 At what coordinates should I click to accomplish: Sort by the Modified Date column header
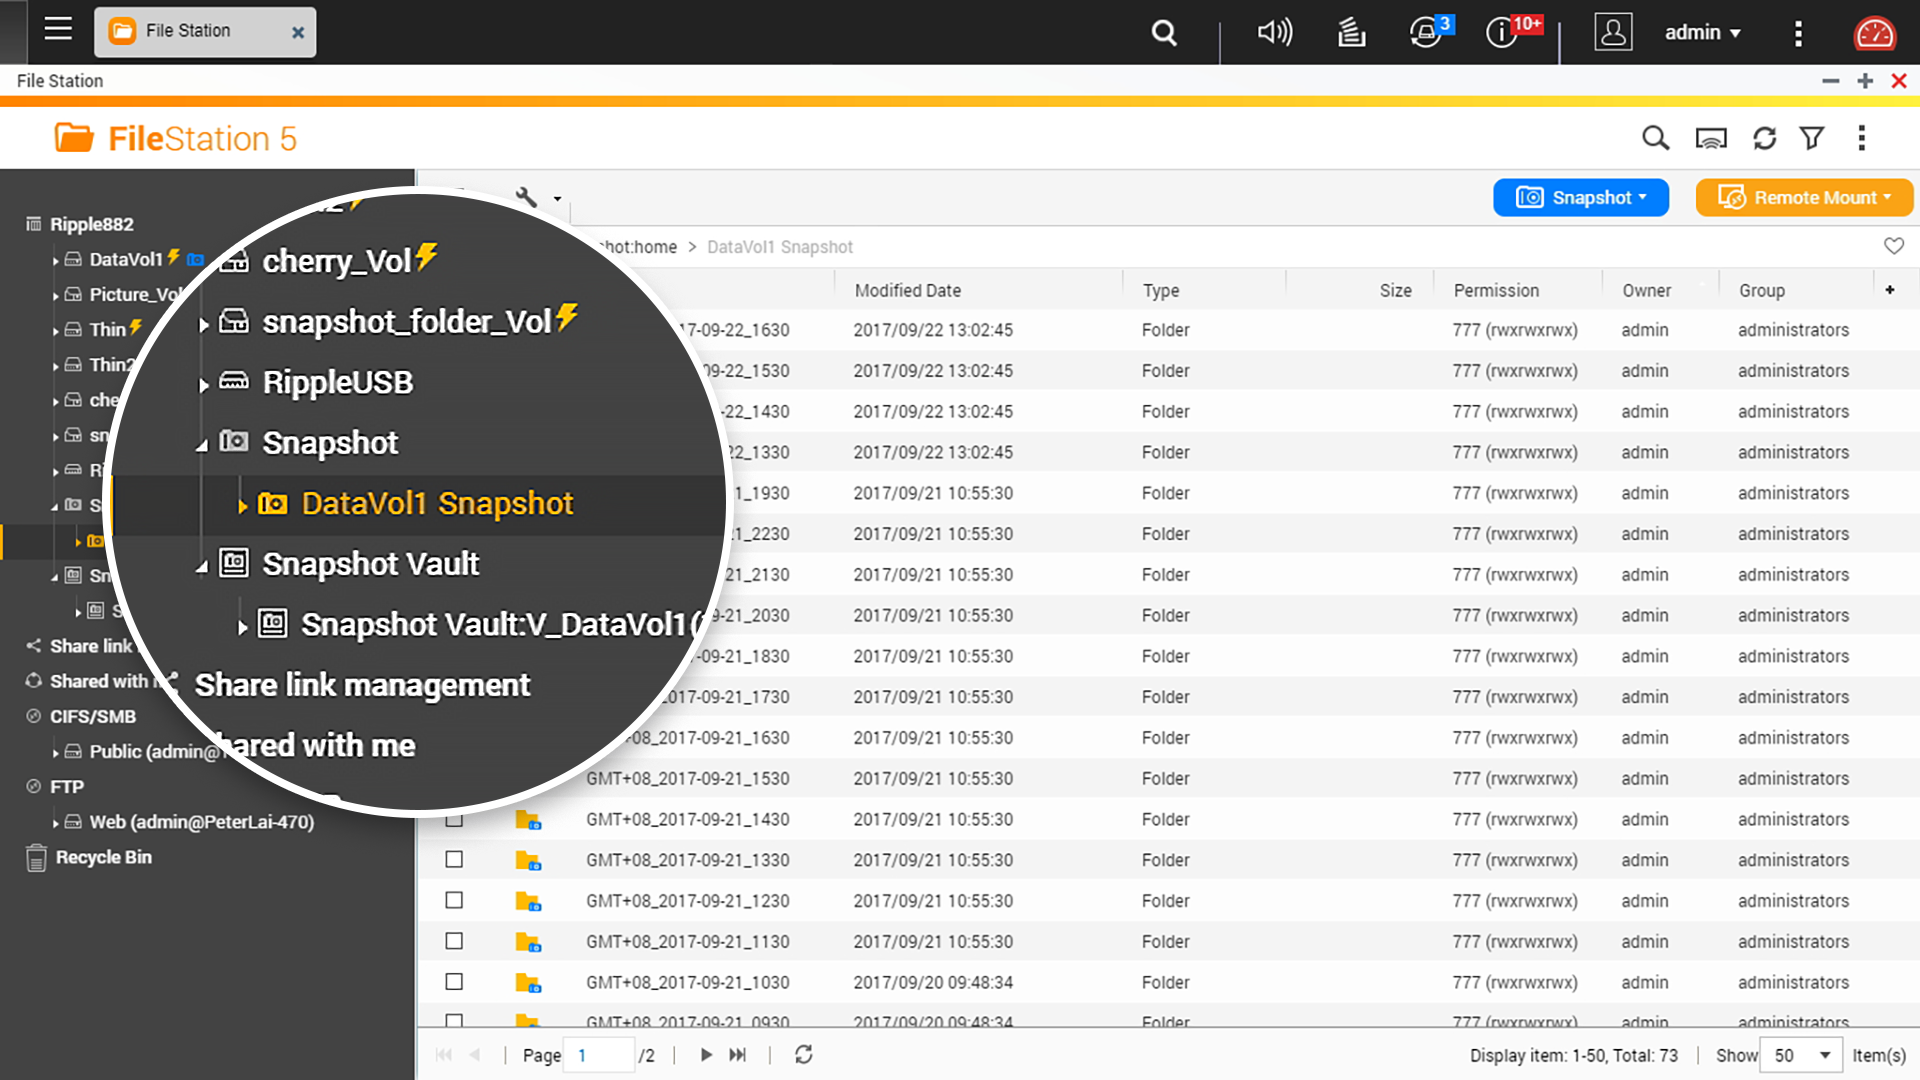tap(907, 290)
